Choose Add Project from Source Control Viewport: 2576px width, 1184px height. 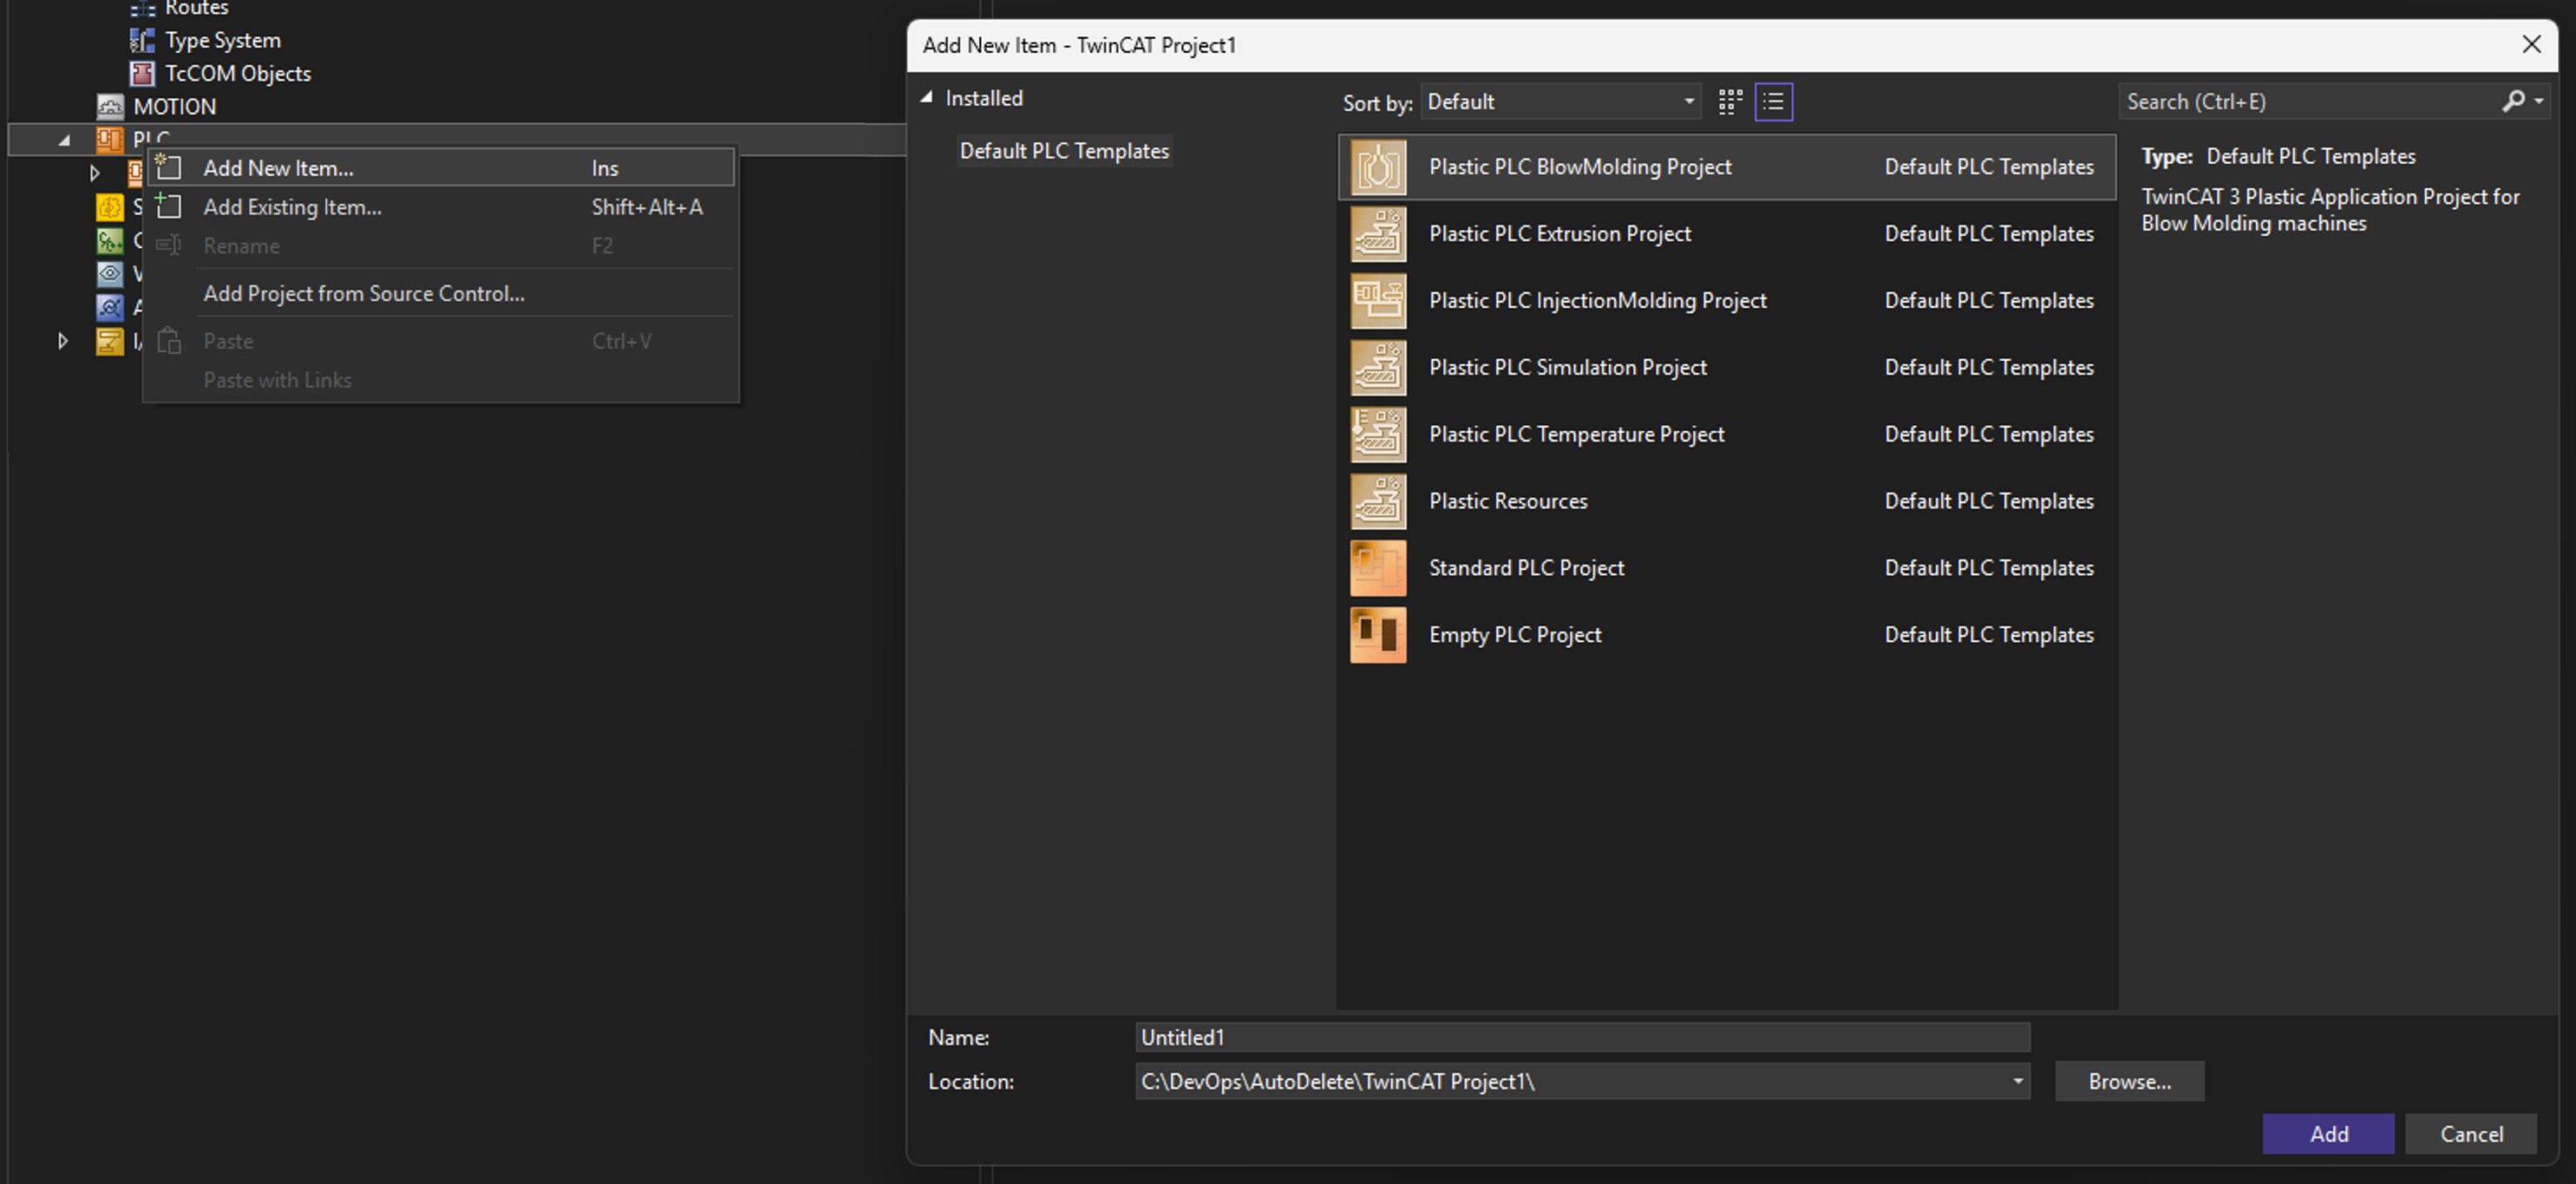click(x=441, y=293)
